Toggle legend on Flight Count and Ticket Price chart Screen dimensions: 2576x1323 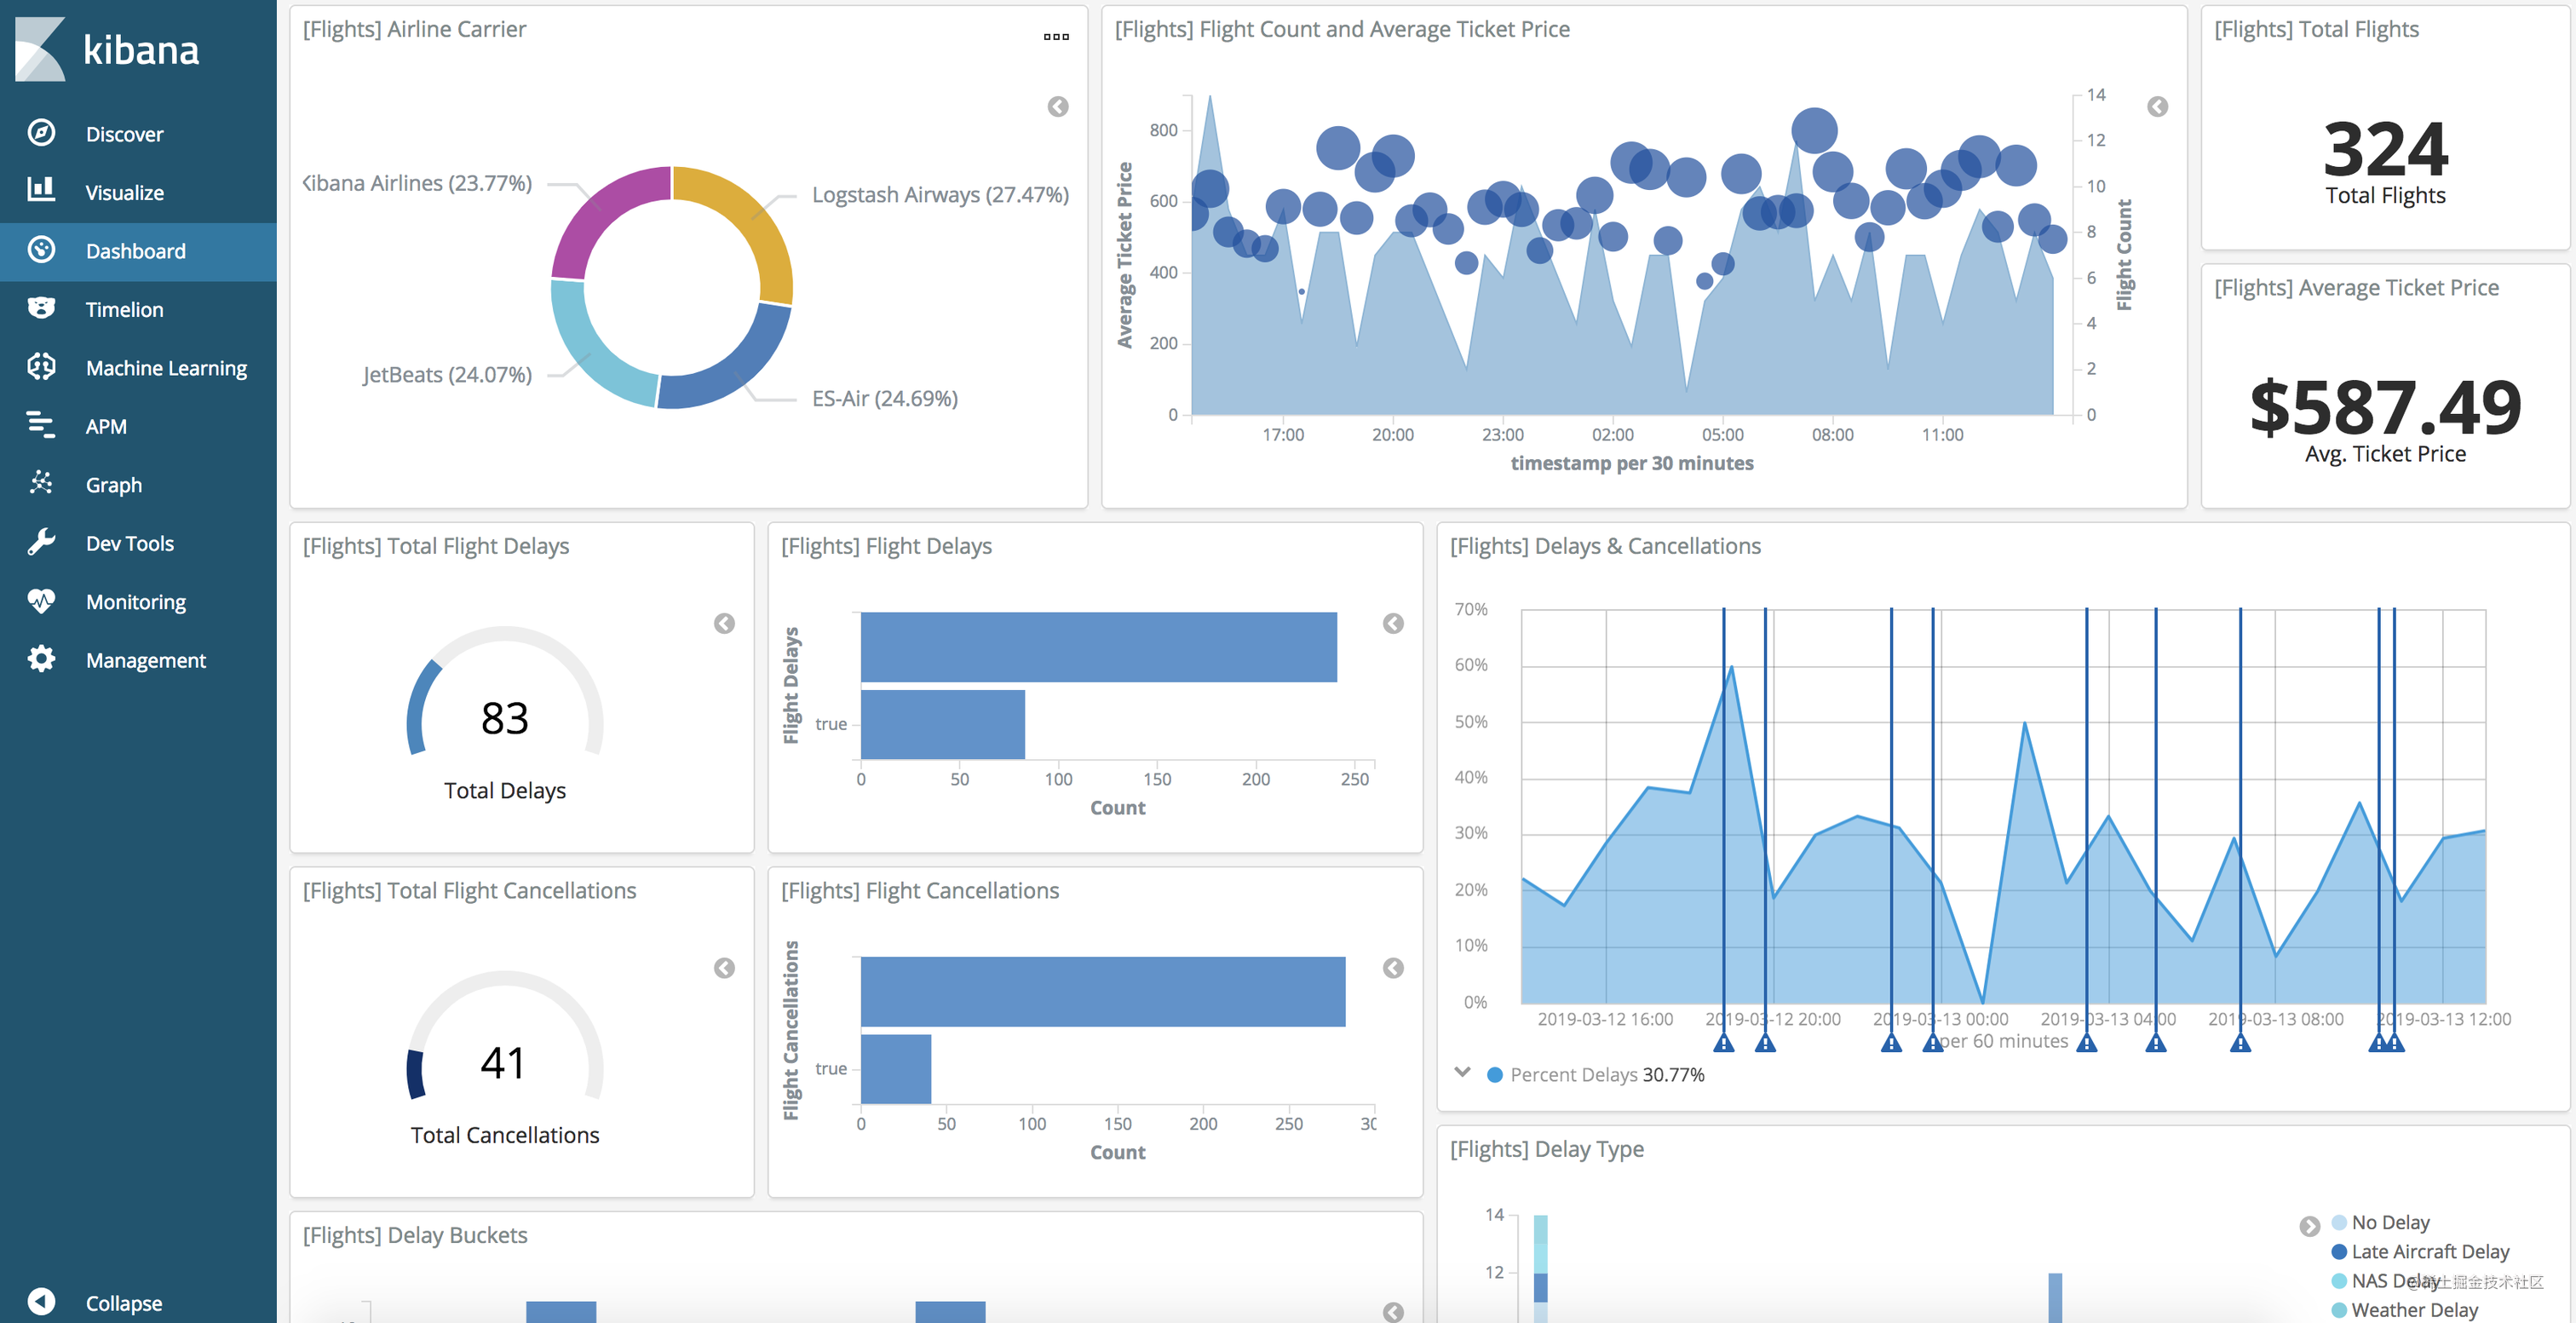(2158, 106)
